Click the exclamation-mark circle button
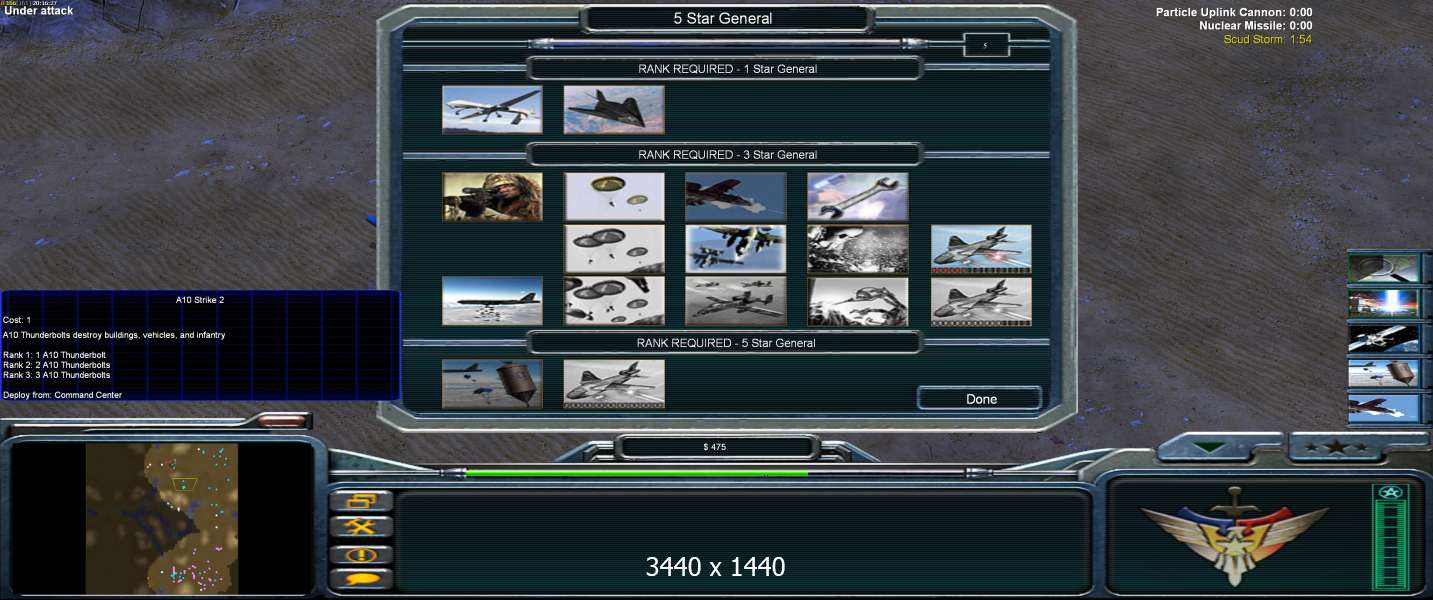Screen dimensions: 1433x600 (x=360, y=554)
